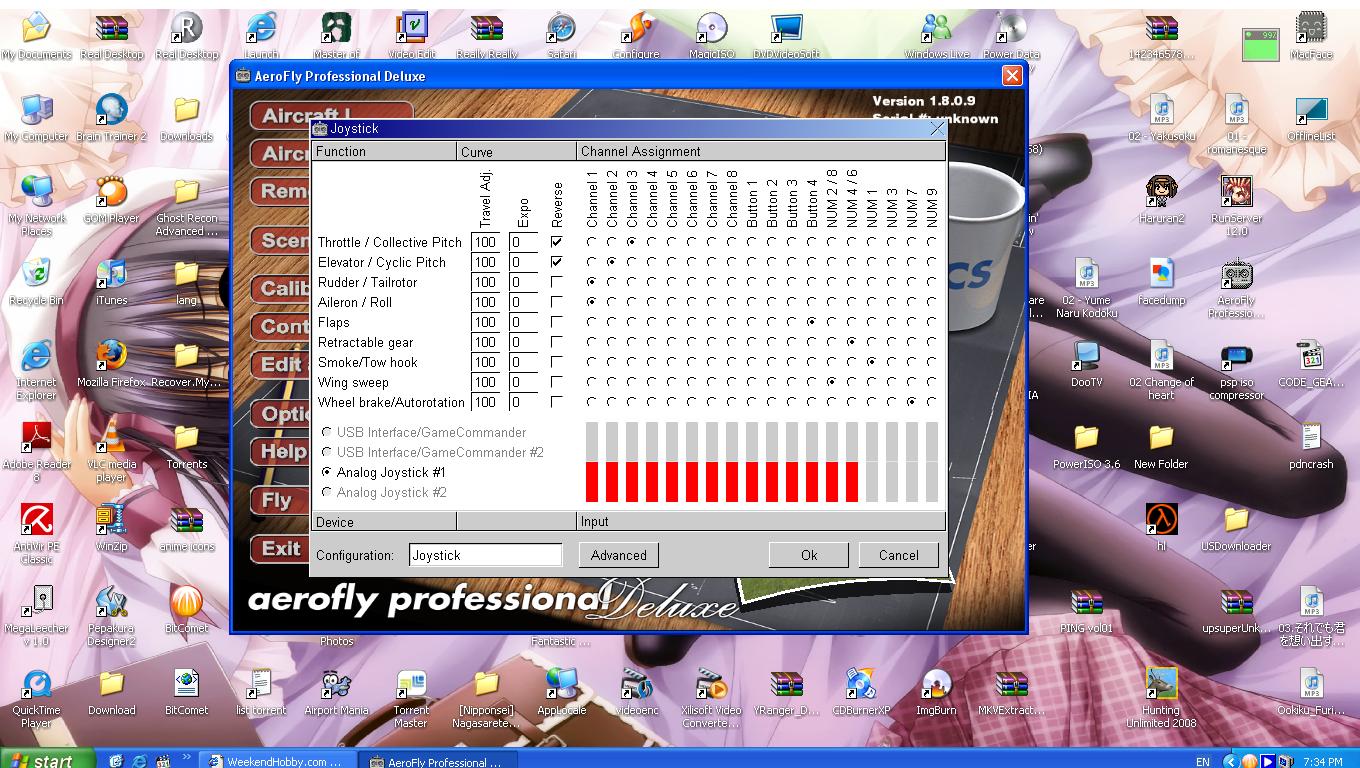This screenshot has height=768, width=1360.
Task: Focus the Travel Adj. field for Elevator
Action: point(486,262)
